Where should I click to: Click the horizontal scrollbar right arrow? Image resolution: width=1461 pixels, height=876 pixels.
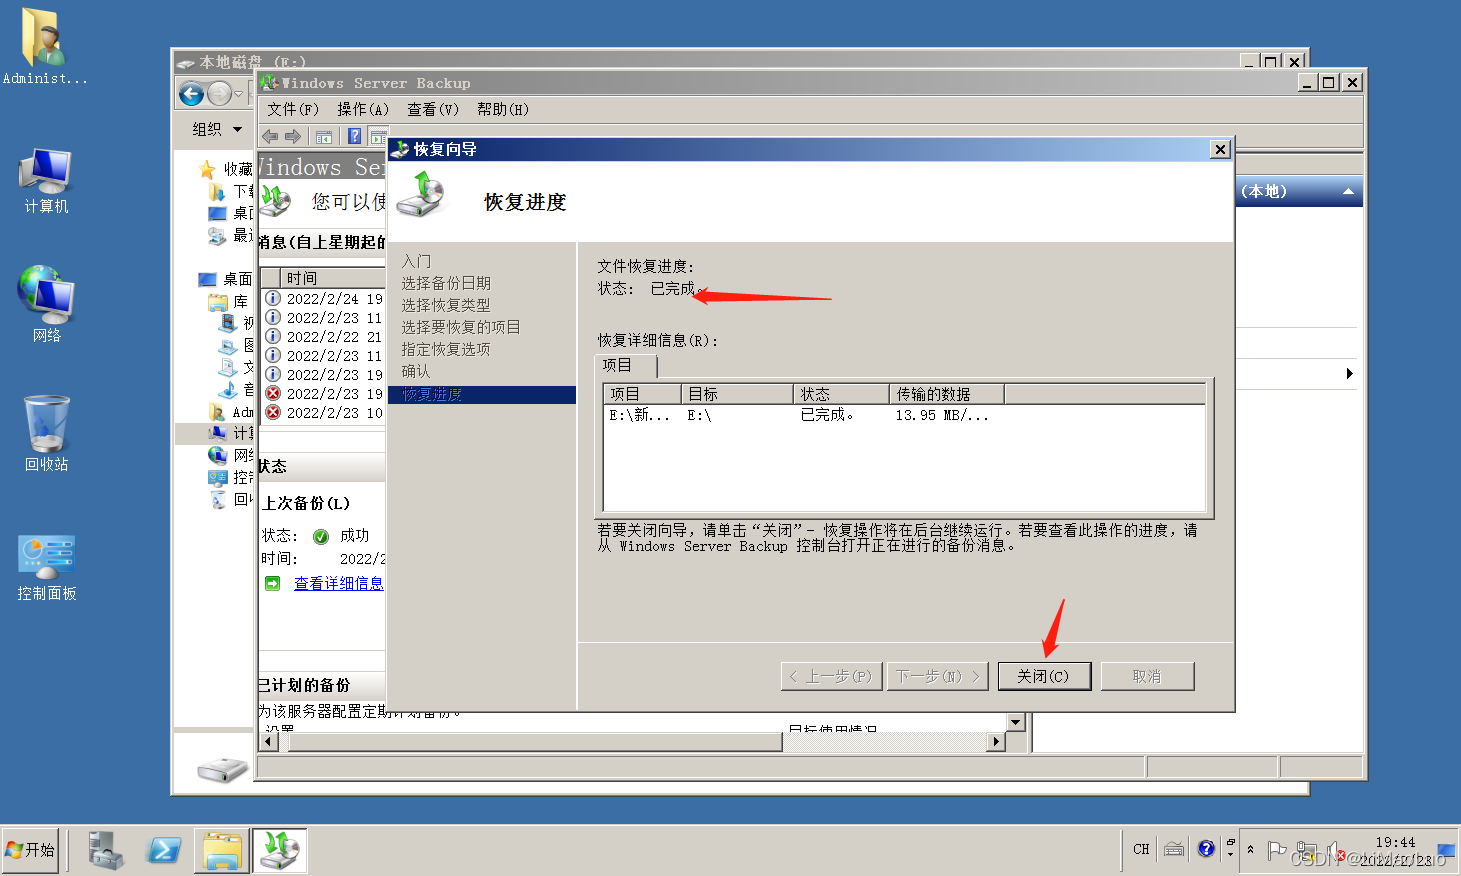click(995, 742)
